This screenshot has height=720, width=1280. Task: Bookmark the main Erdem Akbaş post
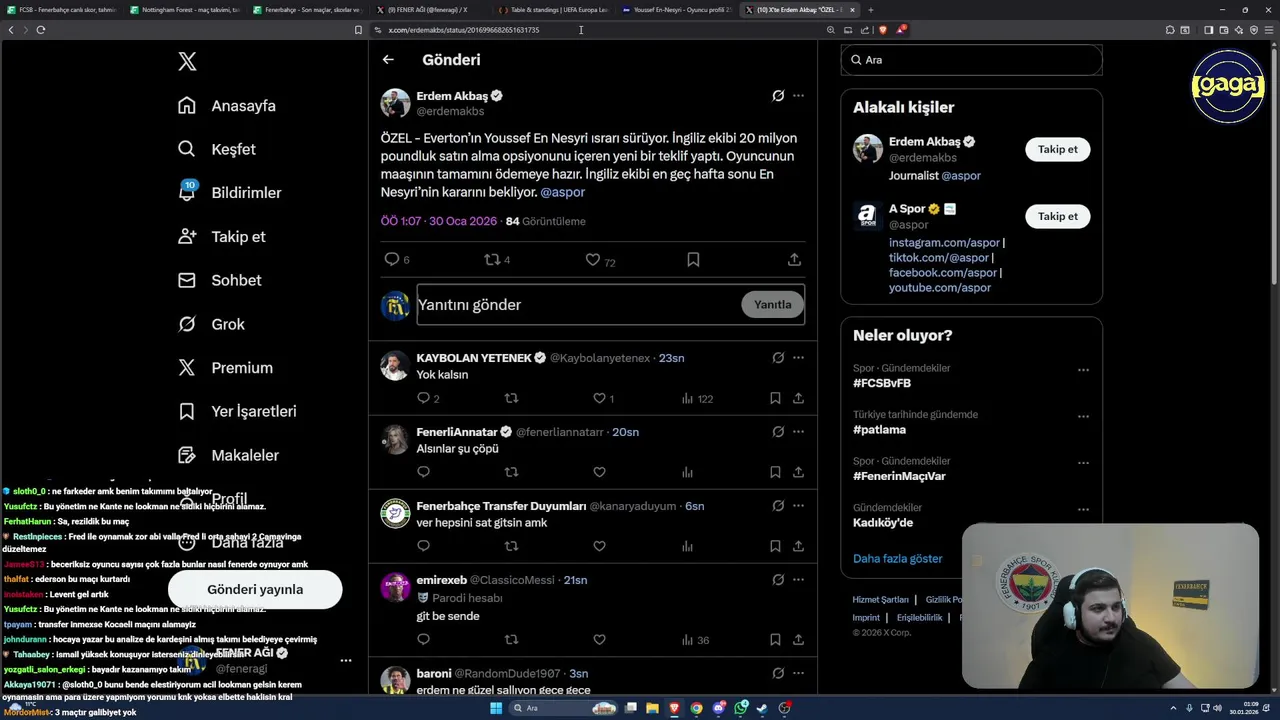pos(693,259)
